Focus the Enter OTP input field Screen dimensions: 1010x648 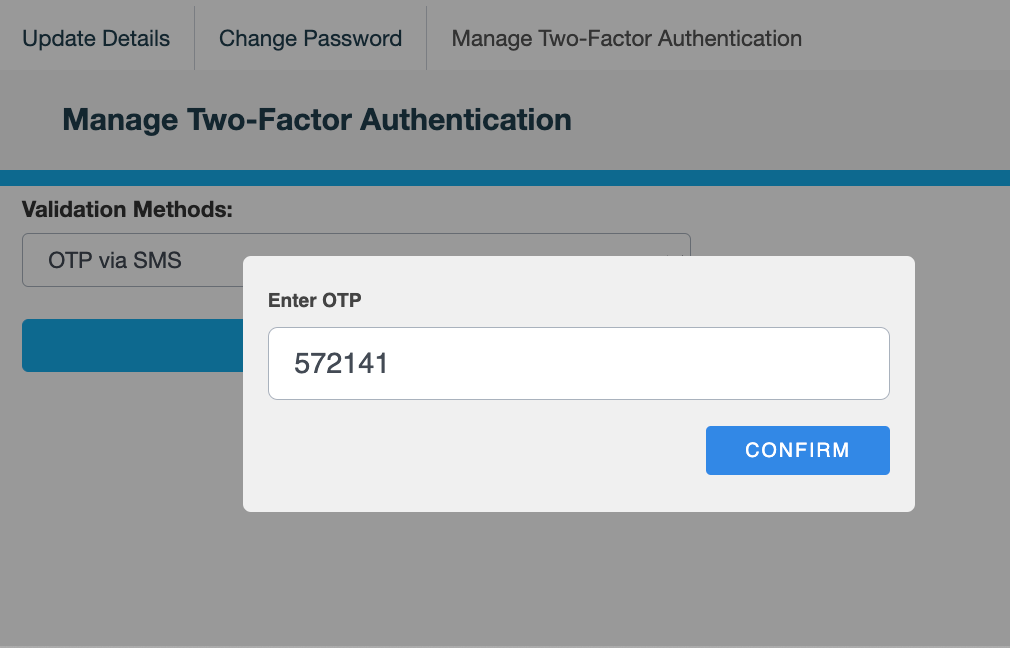[x=578, y=363]
